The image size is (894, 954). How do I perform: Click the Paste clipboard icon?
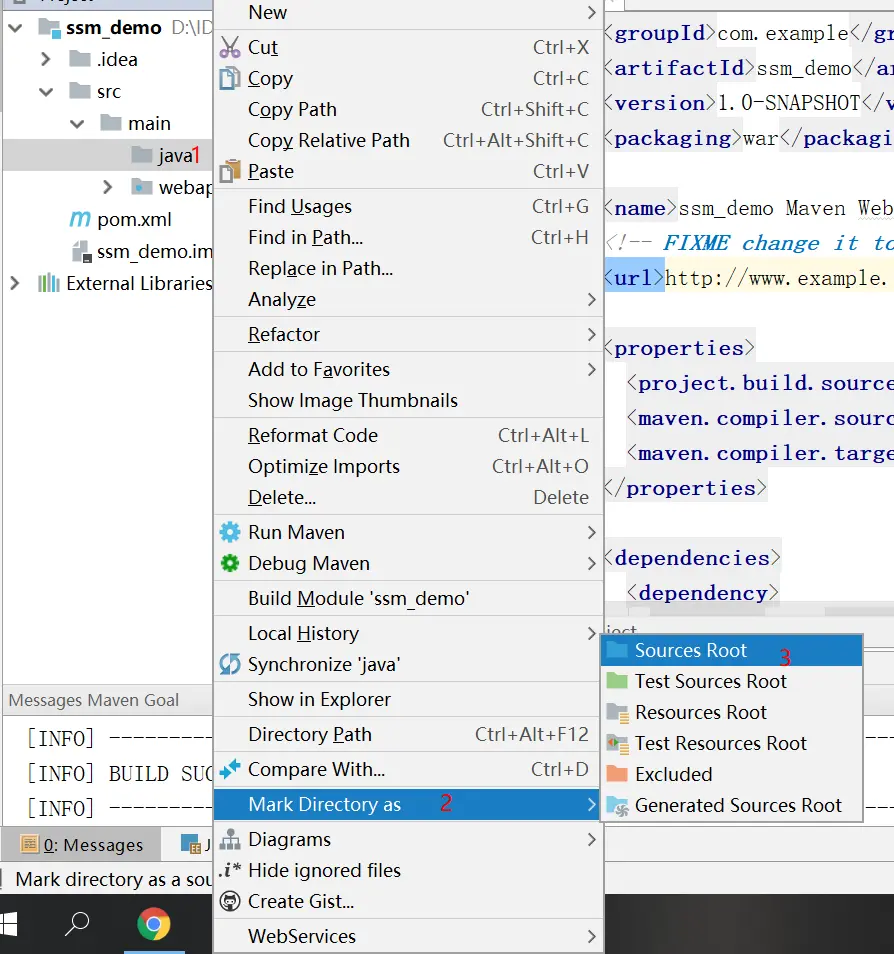coord(230,171)
